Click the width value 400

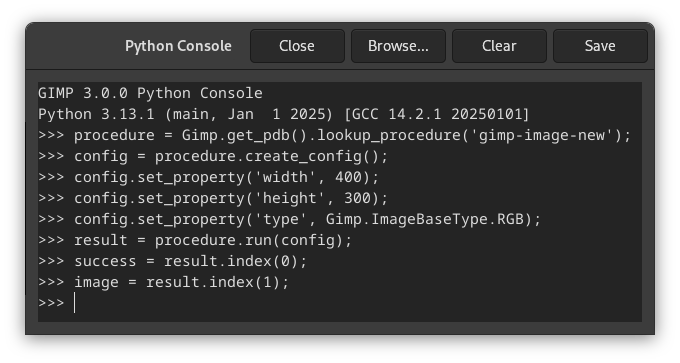[348, 177]
